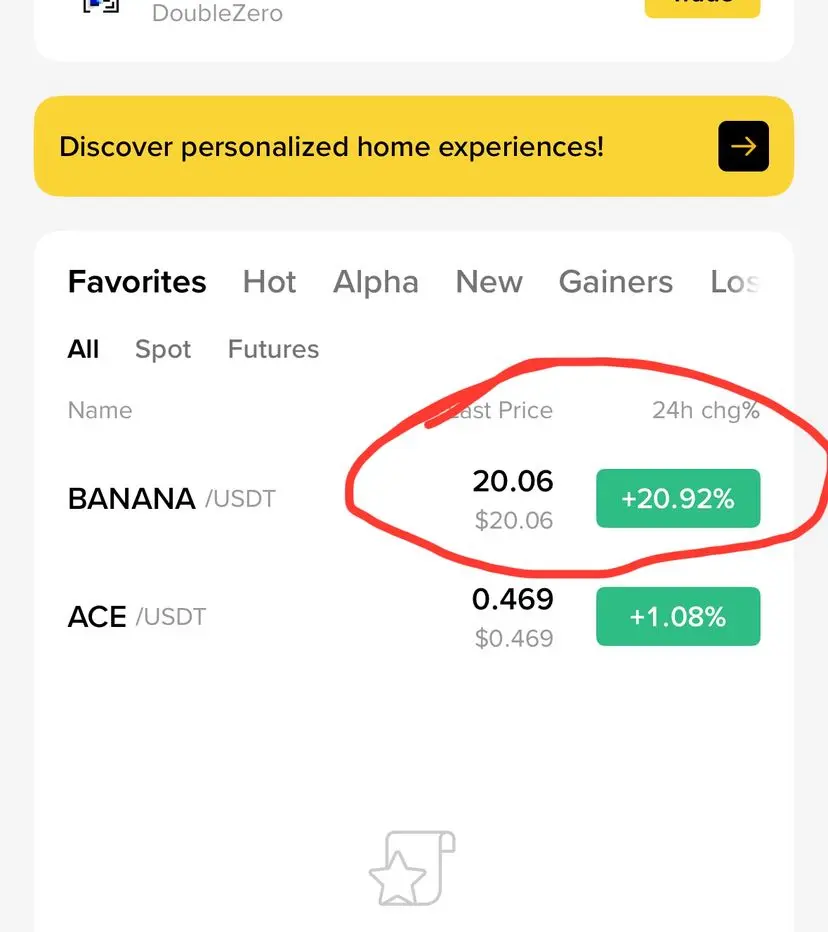This screenshot has height=932, width=828.
Task: Tap the DoubleZero token logo icon
Action: tap(101, 6)
